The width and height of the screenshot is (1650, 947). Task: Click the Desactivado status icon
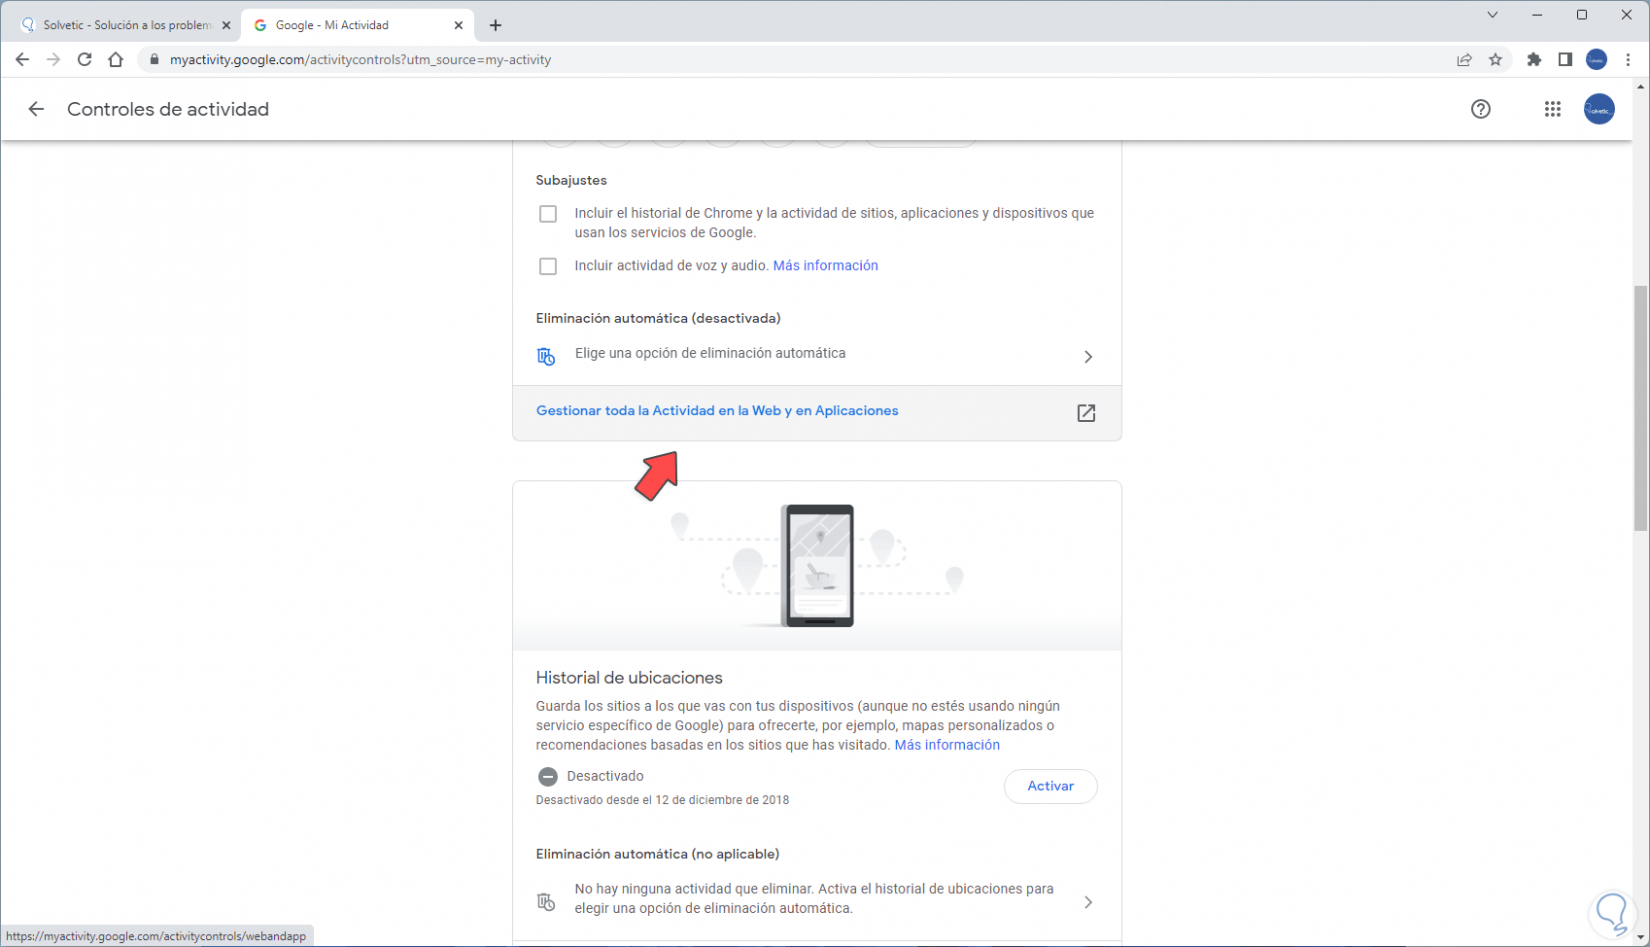coord(548,777)
